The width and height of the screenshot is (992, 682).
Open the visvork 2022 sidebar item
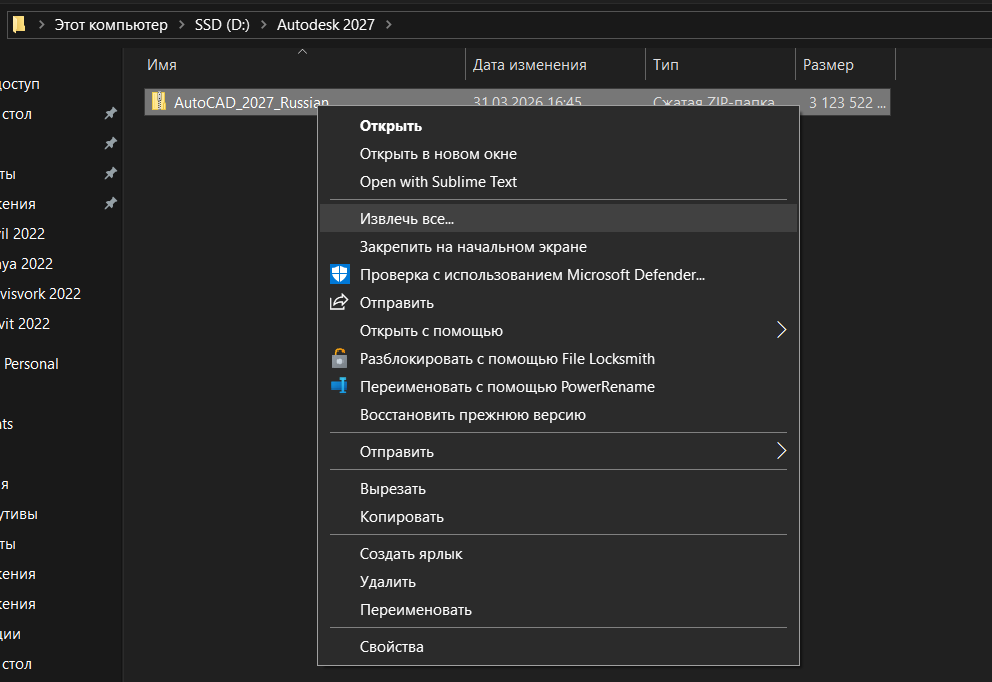pos(40,294)
